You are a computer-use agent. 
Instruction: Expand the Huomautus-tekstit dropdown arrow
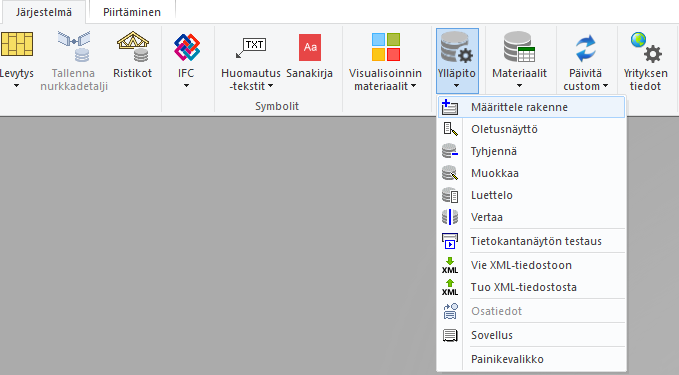coord(270,86)
